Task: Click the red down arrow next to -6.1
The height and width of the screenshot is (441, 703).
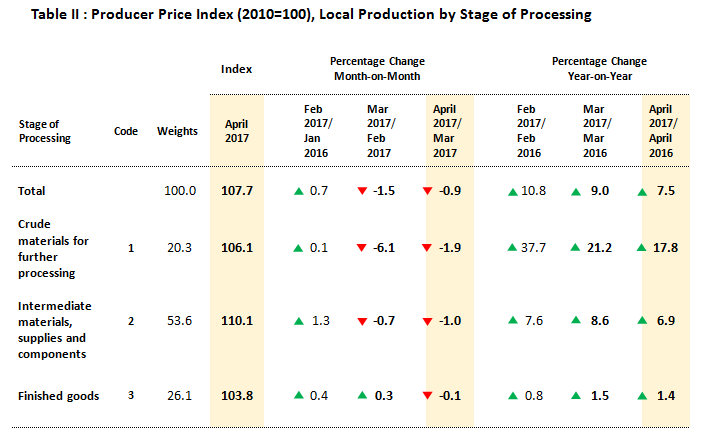Action: [x=363, y=247]
